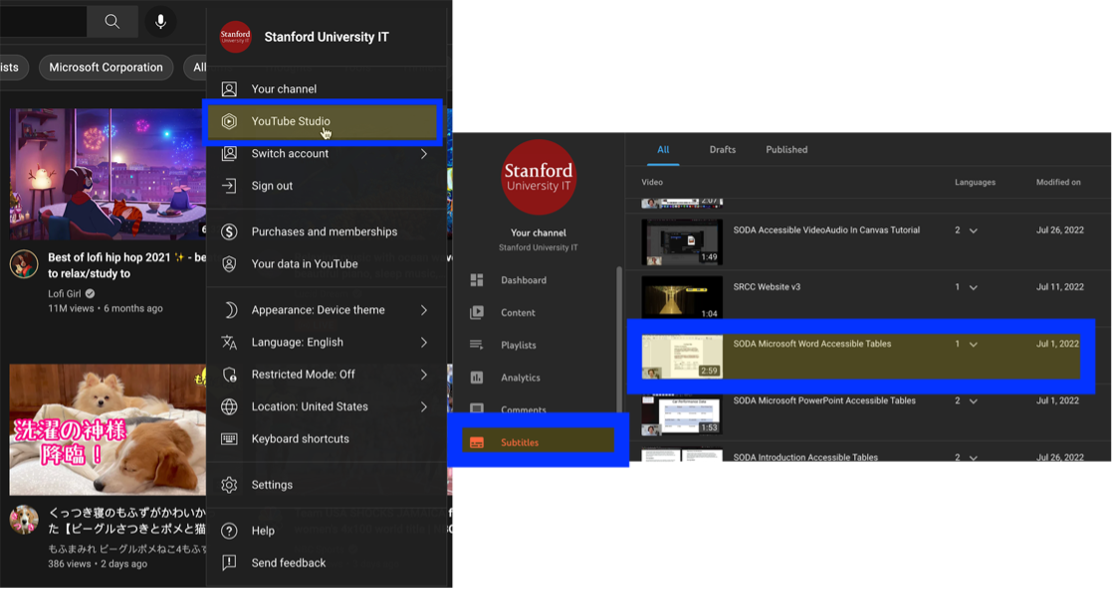1115x592 pixels.
Task: Select the Microsoft Corporation filter chip
Action: 106,68
